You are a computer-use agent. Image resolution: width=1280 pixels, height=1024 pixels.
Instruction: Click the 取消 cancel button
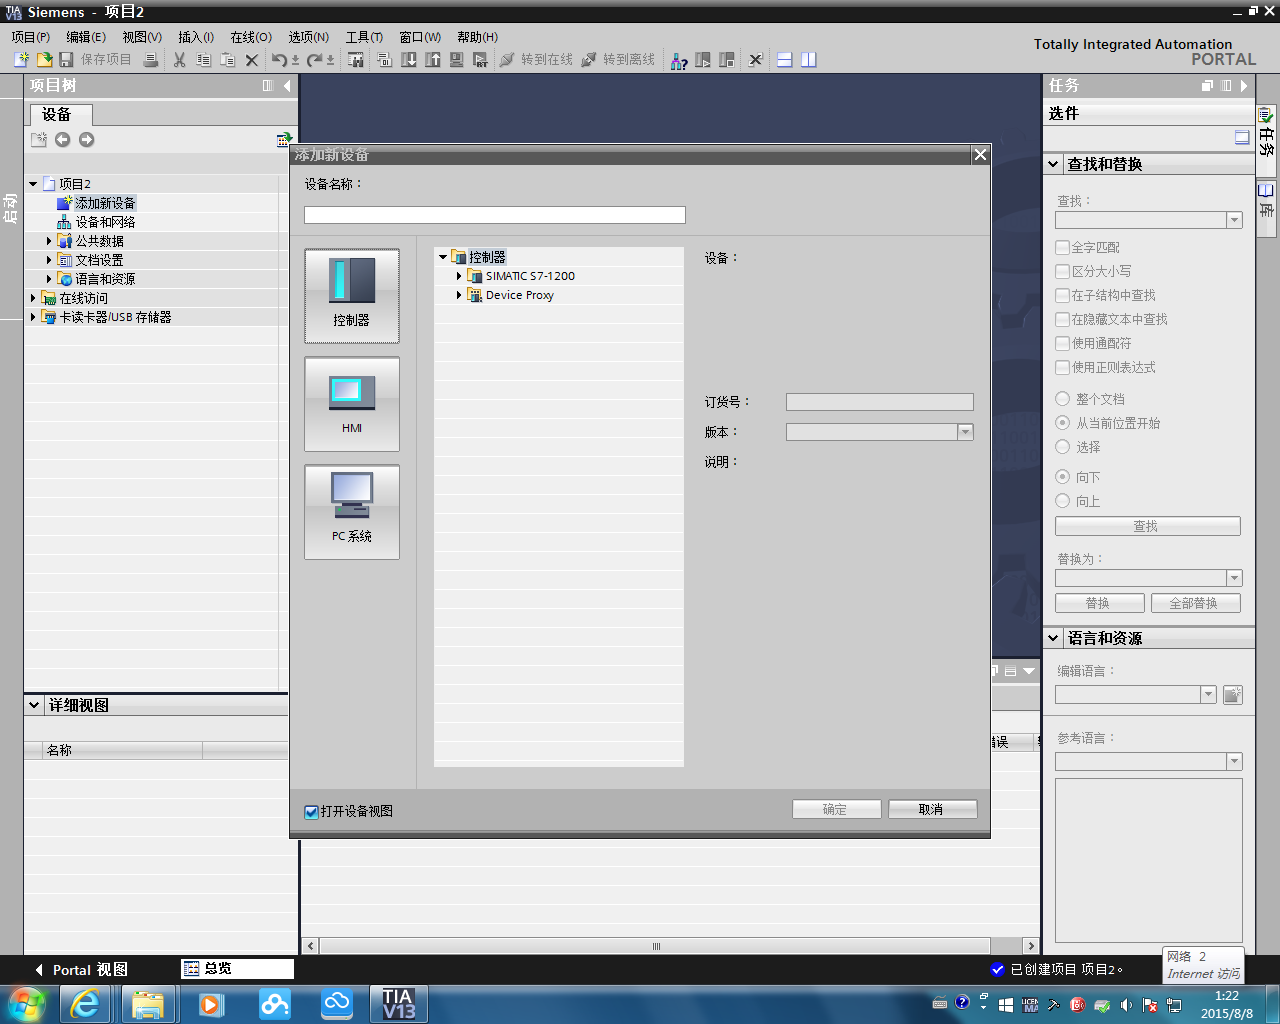point(932,810)
